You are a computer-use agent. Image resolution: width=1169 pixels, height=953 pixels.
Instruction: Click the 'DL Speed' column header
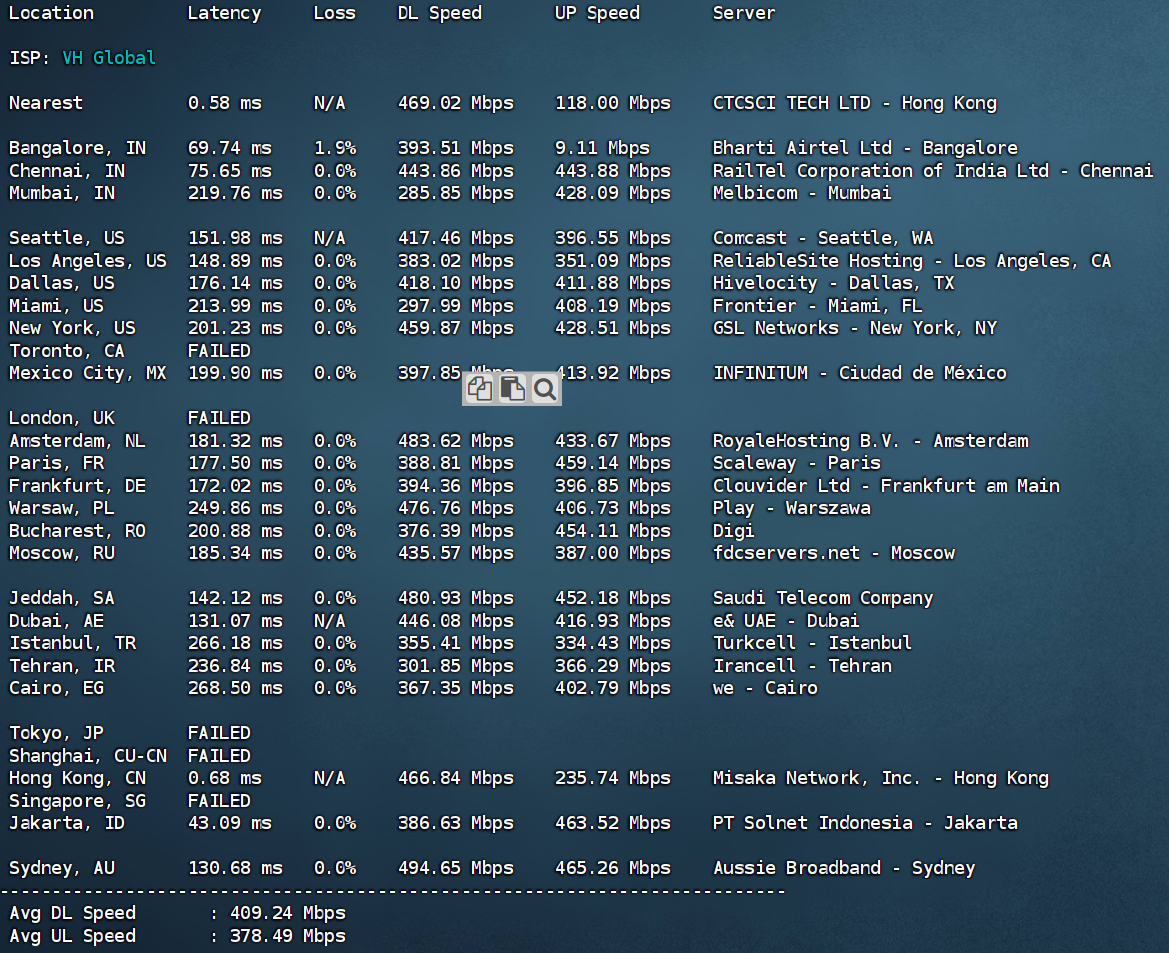440,13
